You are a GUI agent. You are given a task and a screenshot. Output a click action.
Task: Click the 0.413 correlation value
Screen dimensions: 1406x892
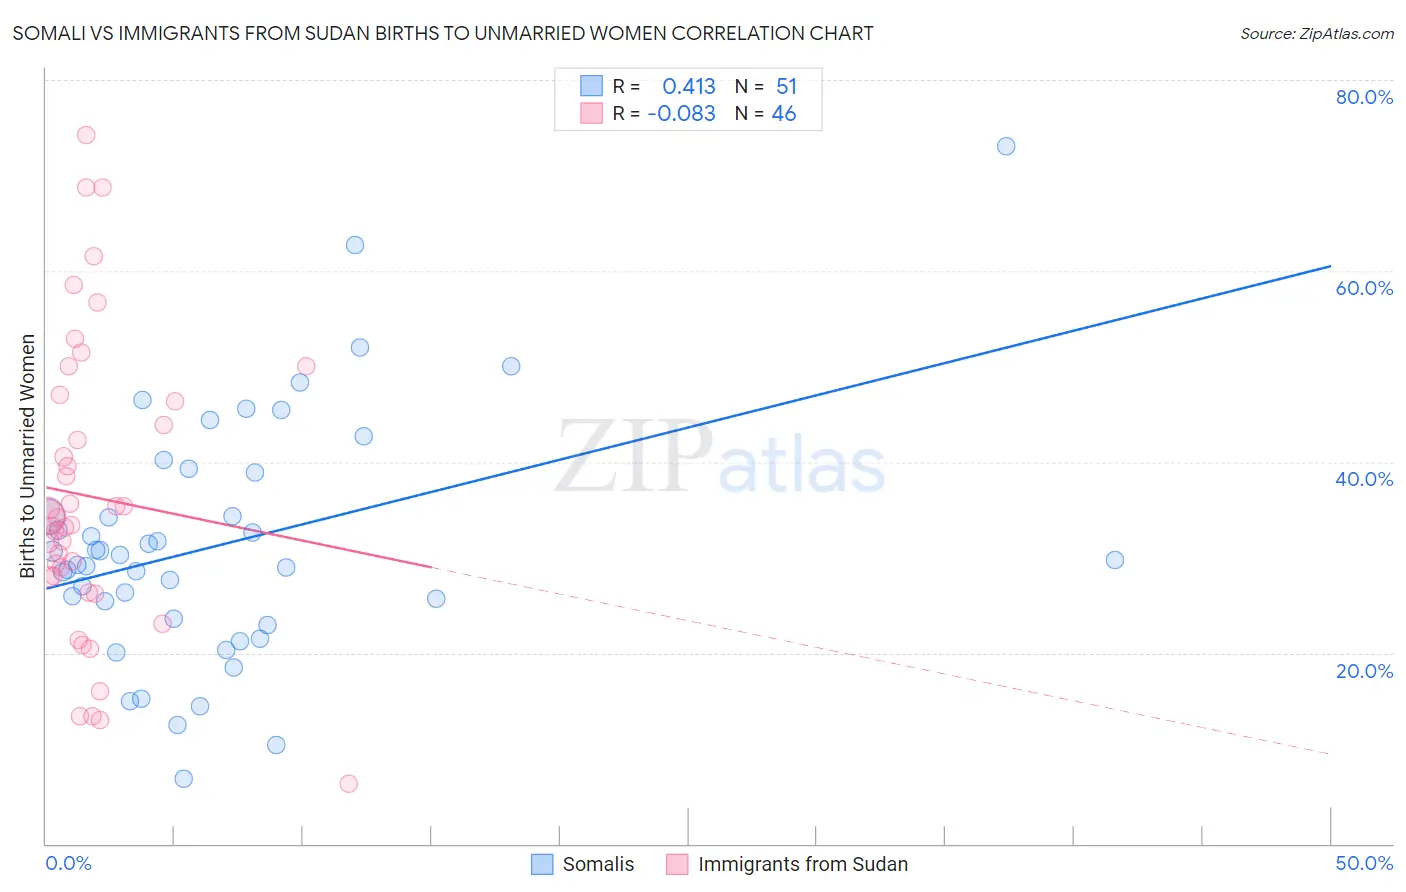click(689, 86)
